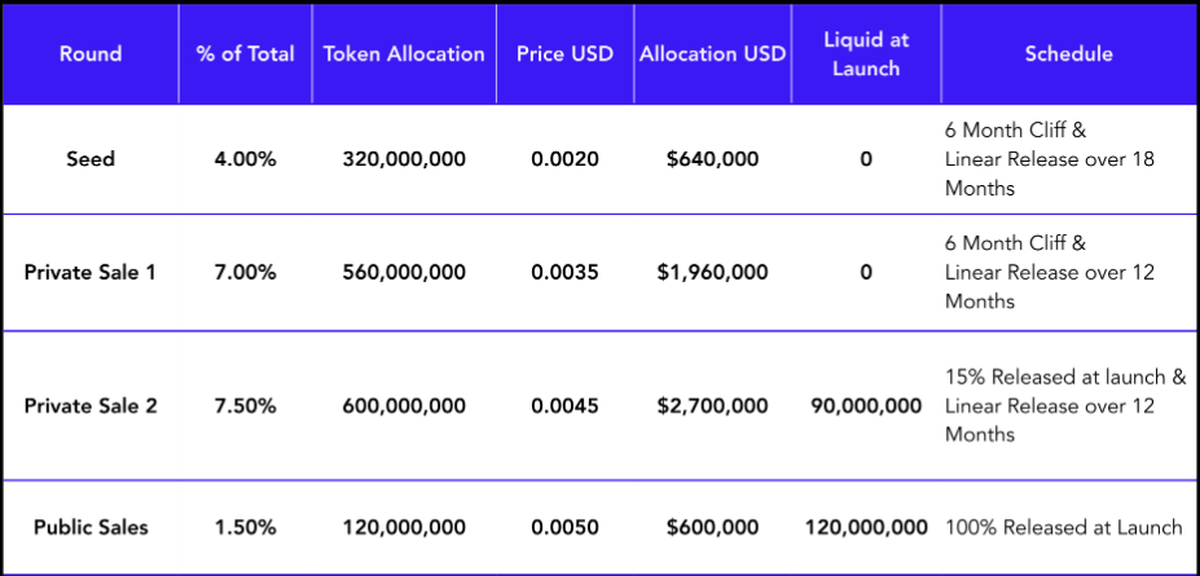Image resolution: width=1200 pixels, height=576 pixels.
Task: Select the 0.0020 seed price cell
Action: 565,158
